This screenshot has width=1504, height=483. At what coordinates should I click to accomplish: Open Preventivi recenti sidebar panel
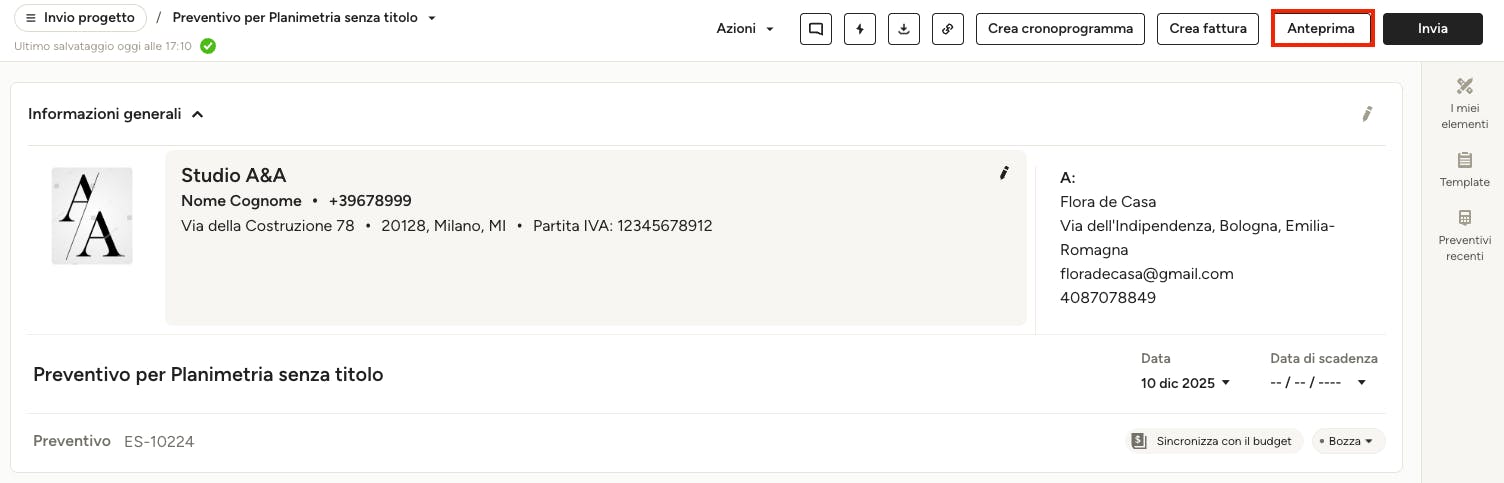tap(1465, 235)
